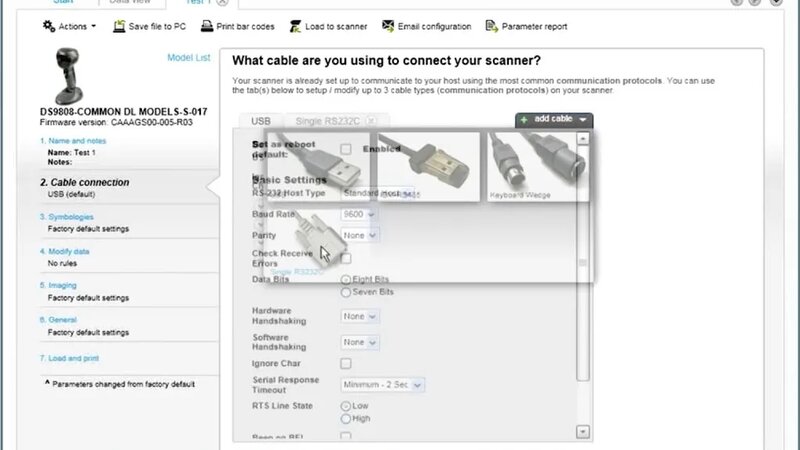The image size is (800, 450).
Task: Click the Save file to PC icon
Action: (119, 27)
